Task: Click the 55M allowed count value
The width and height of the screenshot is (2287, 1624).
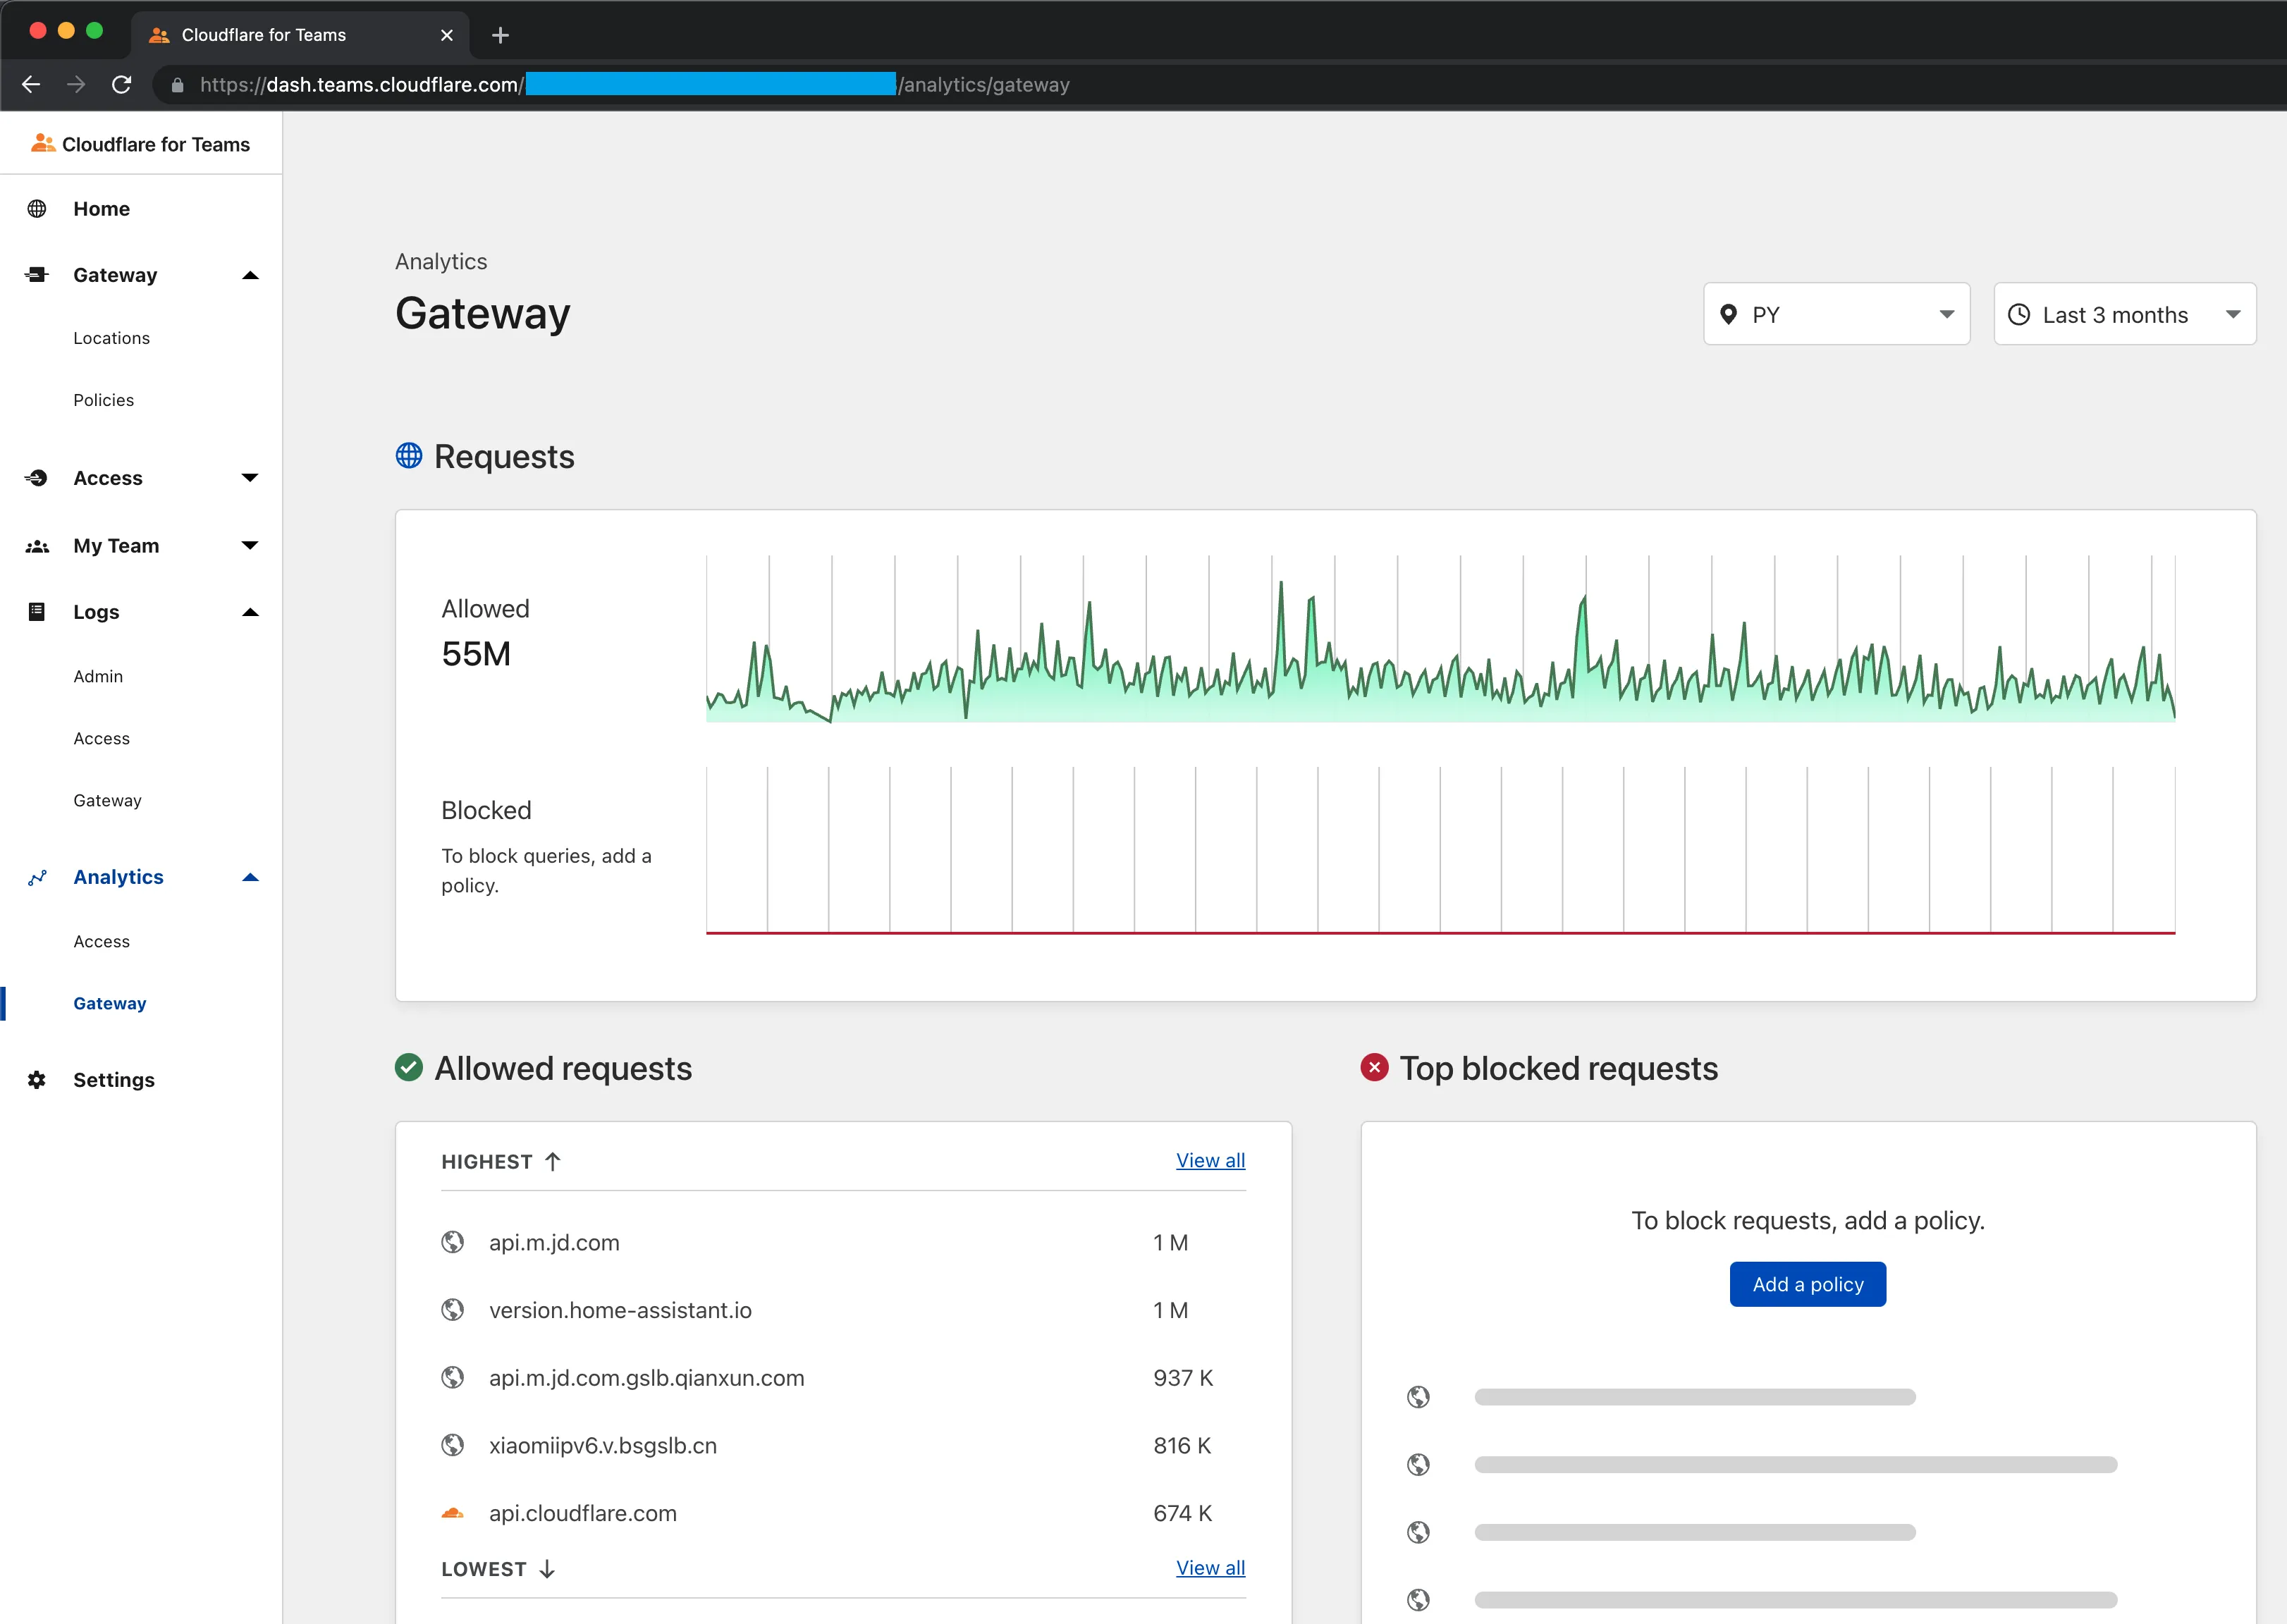Action: pyautogui.click(x=476, y=654)
